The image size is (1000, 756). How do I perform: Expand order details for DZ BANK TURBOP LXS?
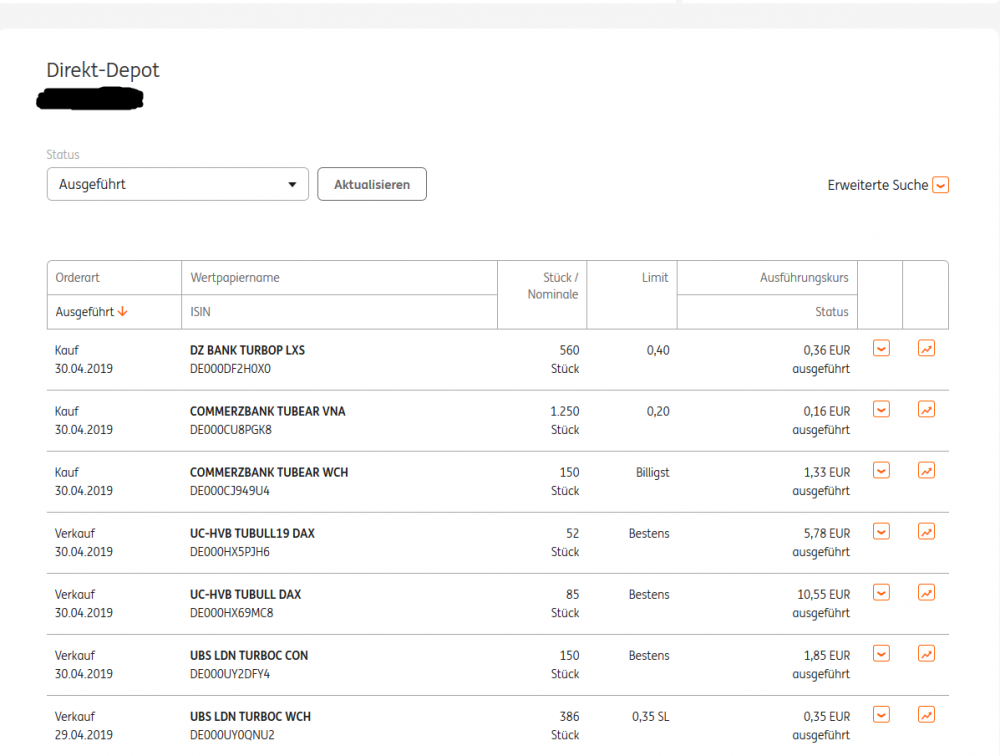click(x=881, y=349)
